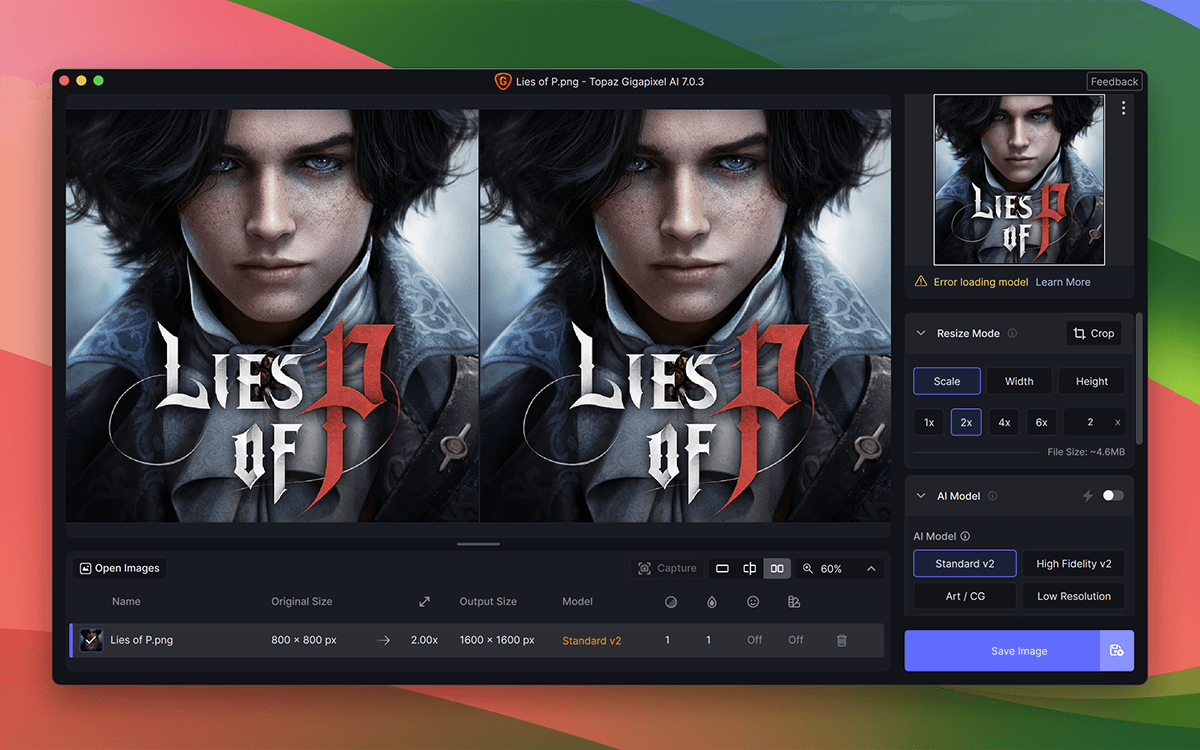Collapse the AI Model section chevron
Image resolution: width=1200 pixels, height=750 pixels.
(921, 496)
